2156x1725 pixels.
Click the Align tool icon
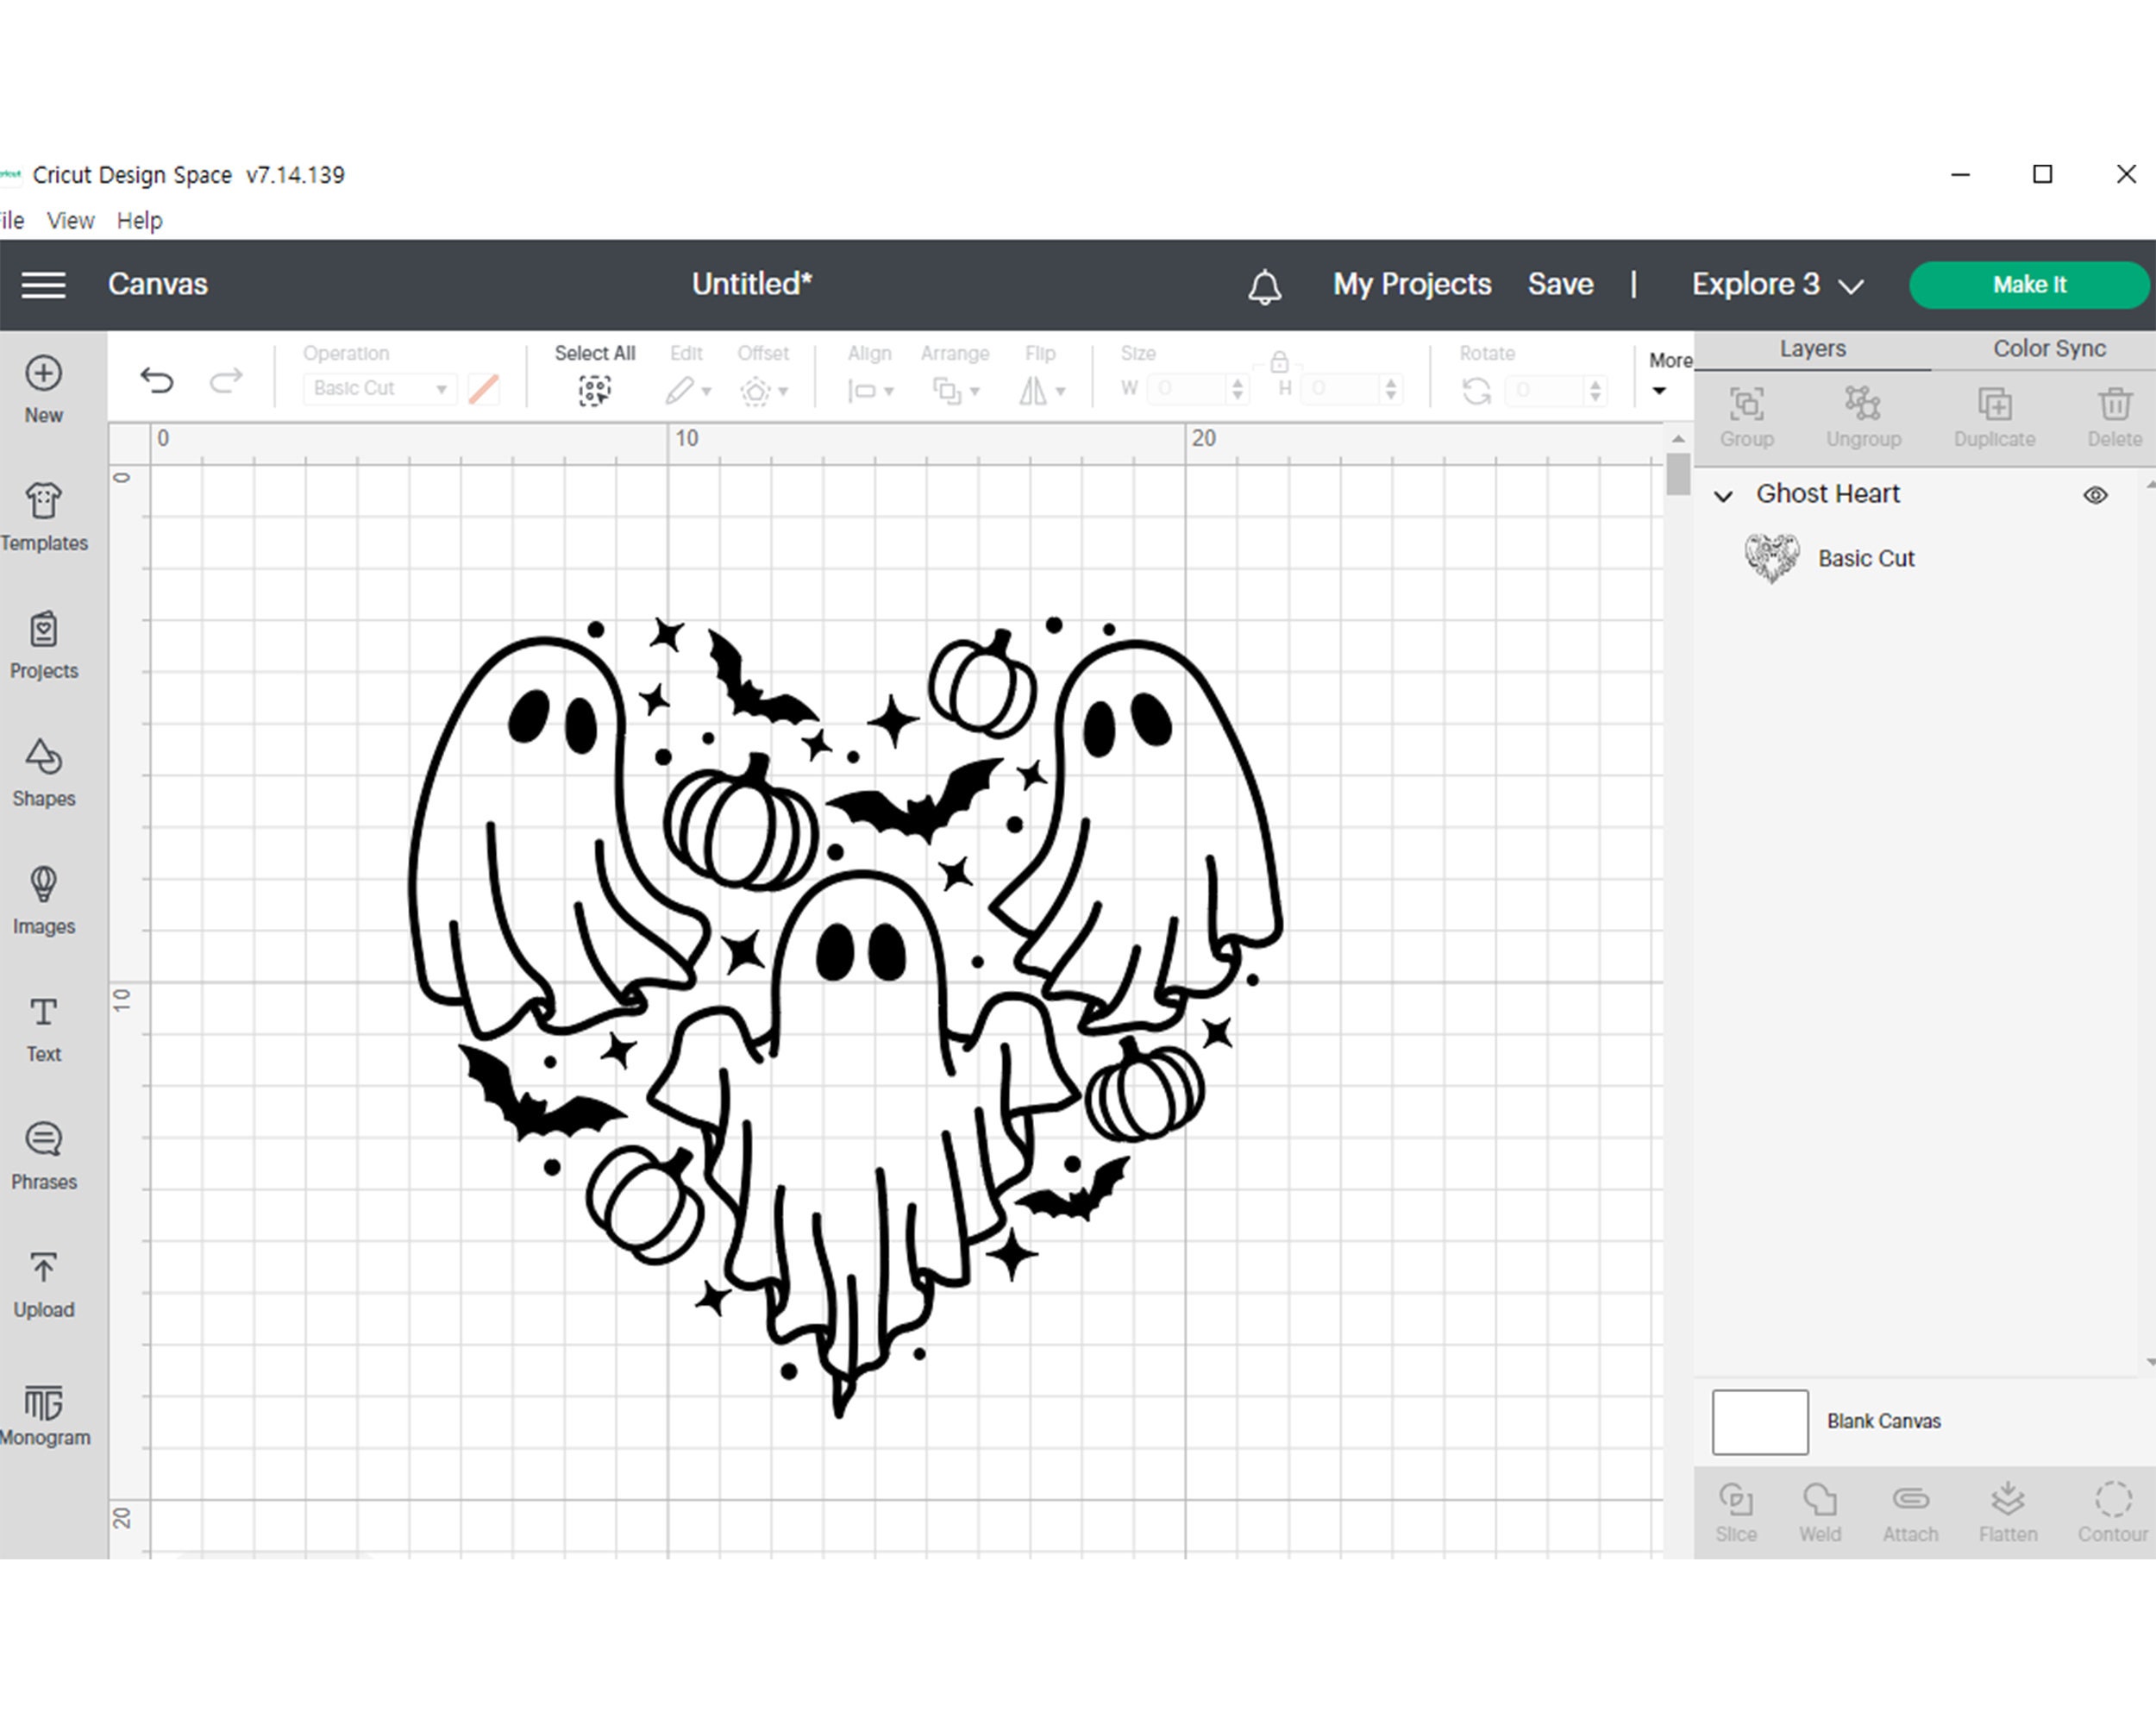[x=866, y=387]
